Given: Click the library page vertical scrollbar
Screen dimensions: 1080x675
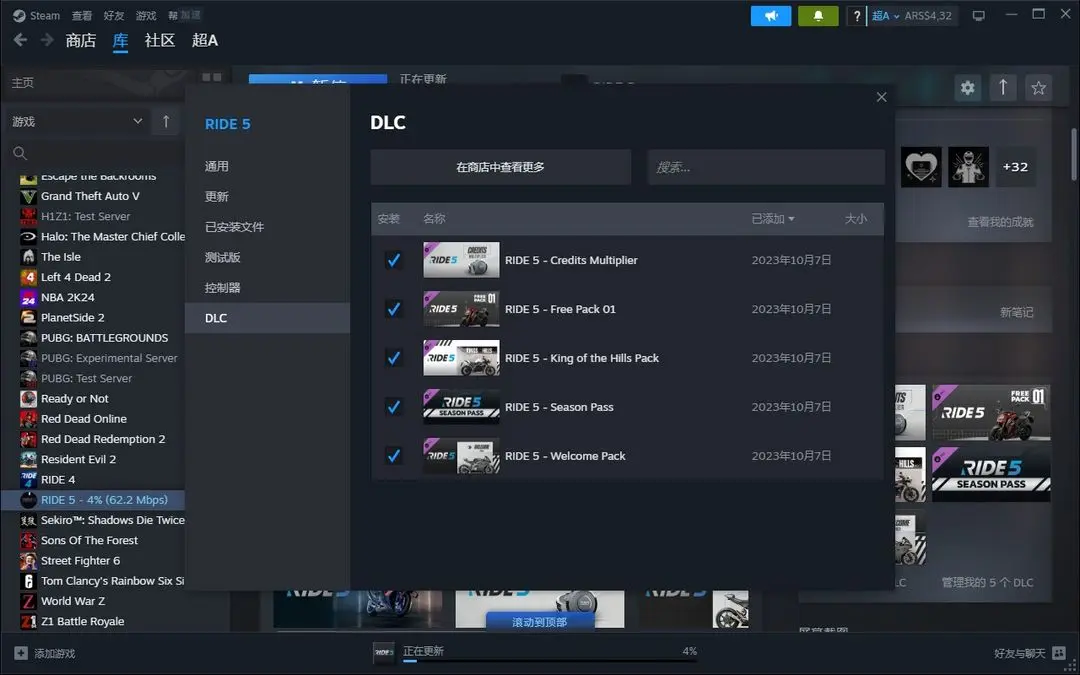Looking at the screenshot, I should pos(1072,155).
